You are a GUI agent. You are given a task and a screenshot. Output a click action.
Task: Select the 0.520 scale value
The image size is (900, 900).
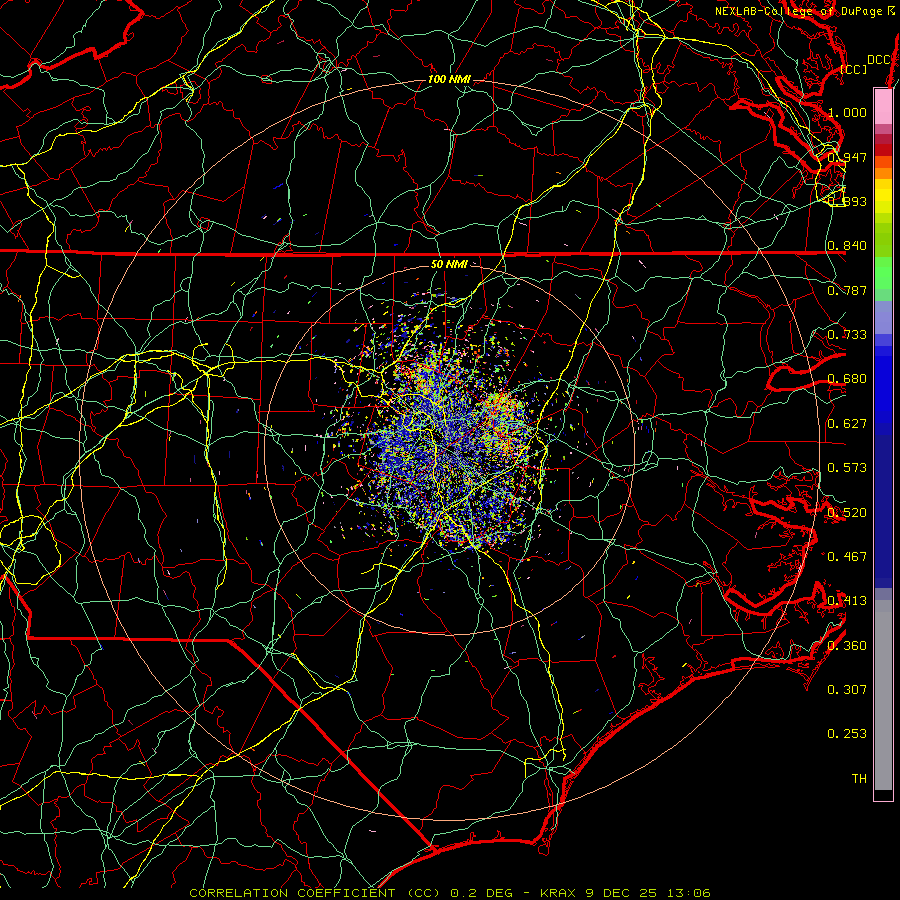coord(847,513)
